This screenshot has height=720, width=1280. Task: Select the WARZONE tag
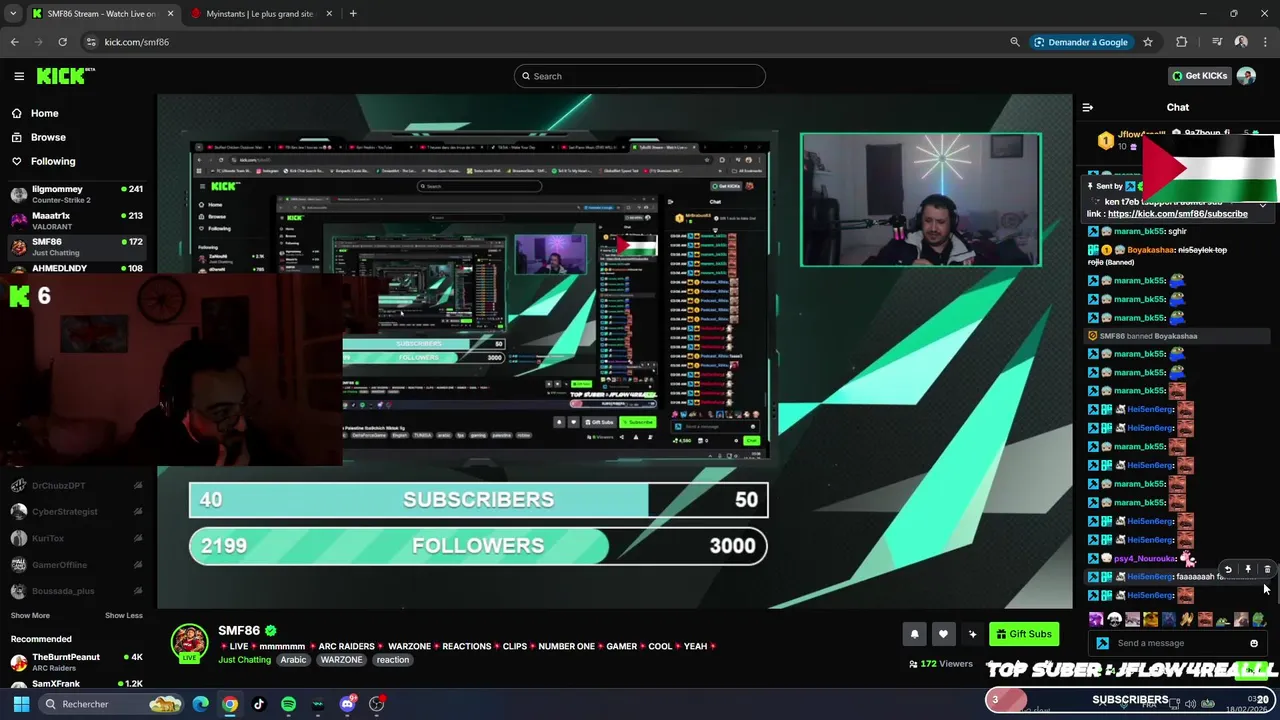click(341, 660)
